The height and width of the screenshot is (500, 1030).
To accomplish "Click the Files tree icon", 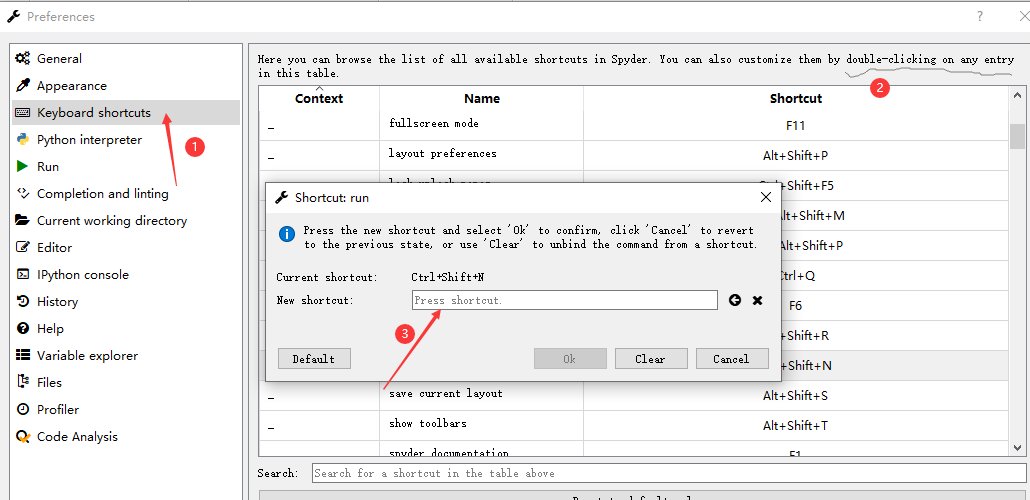I will [x=23, y=382].
